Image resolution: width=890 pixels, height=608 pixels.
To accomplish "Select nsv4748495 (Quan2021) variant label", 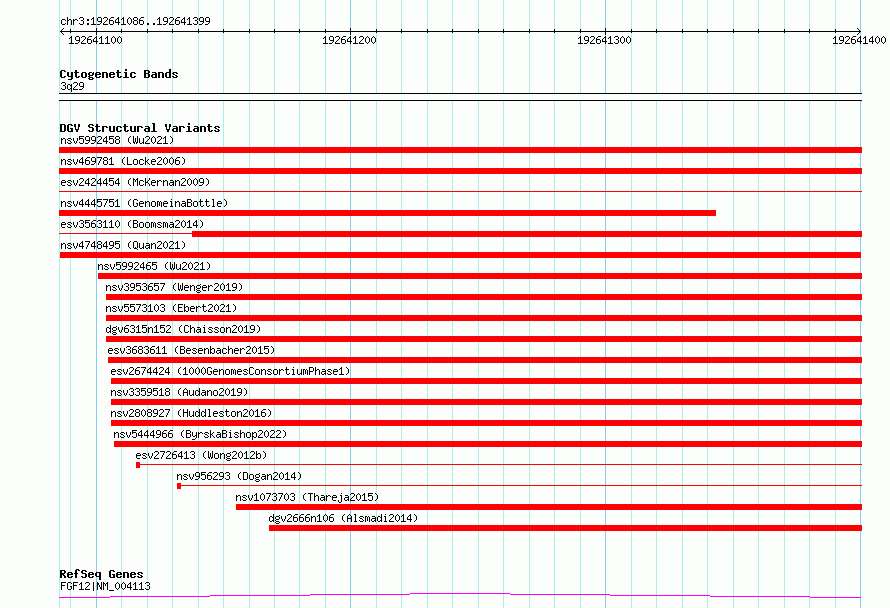I will 123,245.
